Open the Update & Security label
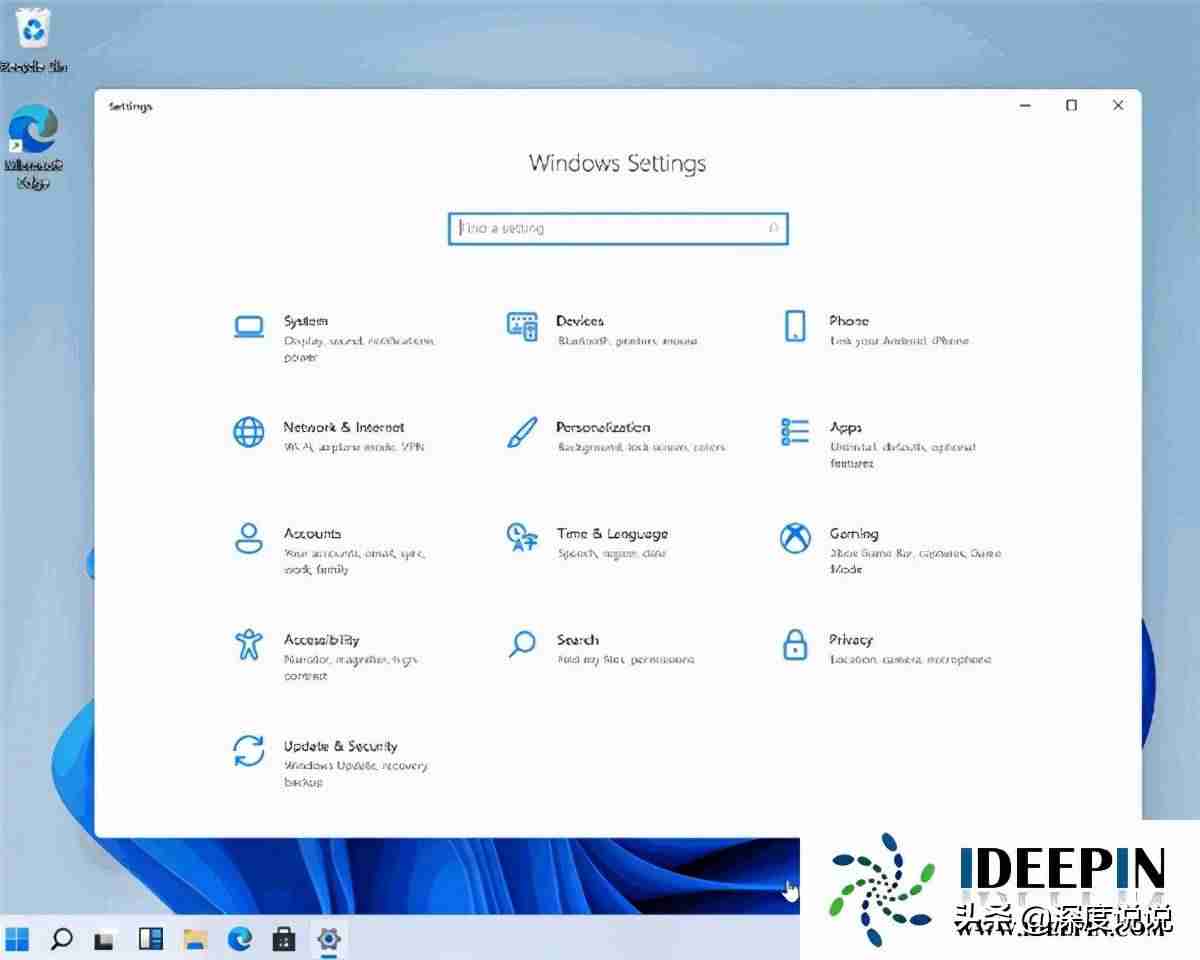 pyautogui.click(x=340, y=746)
